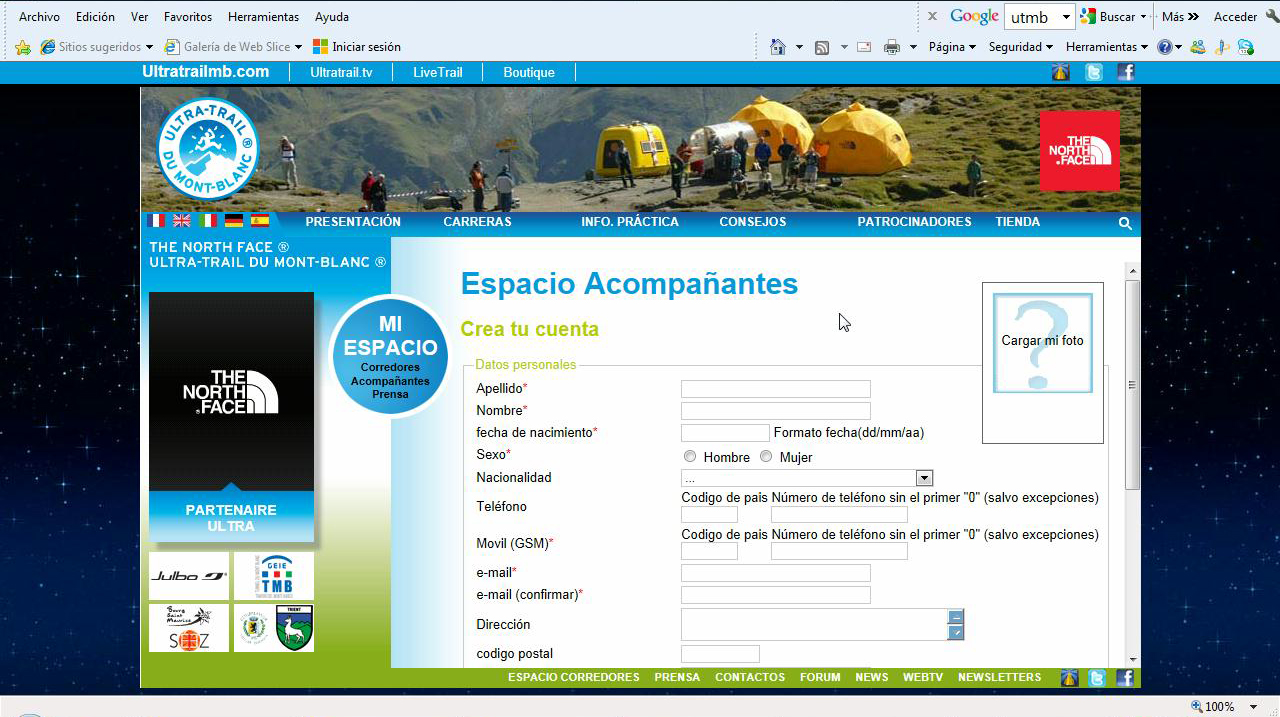1280x717 pixels.
Task: Select the German flag language icon
Action: (x=234, y=221)
